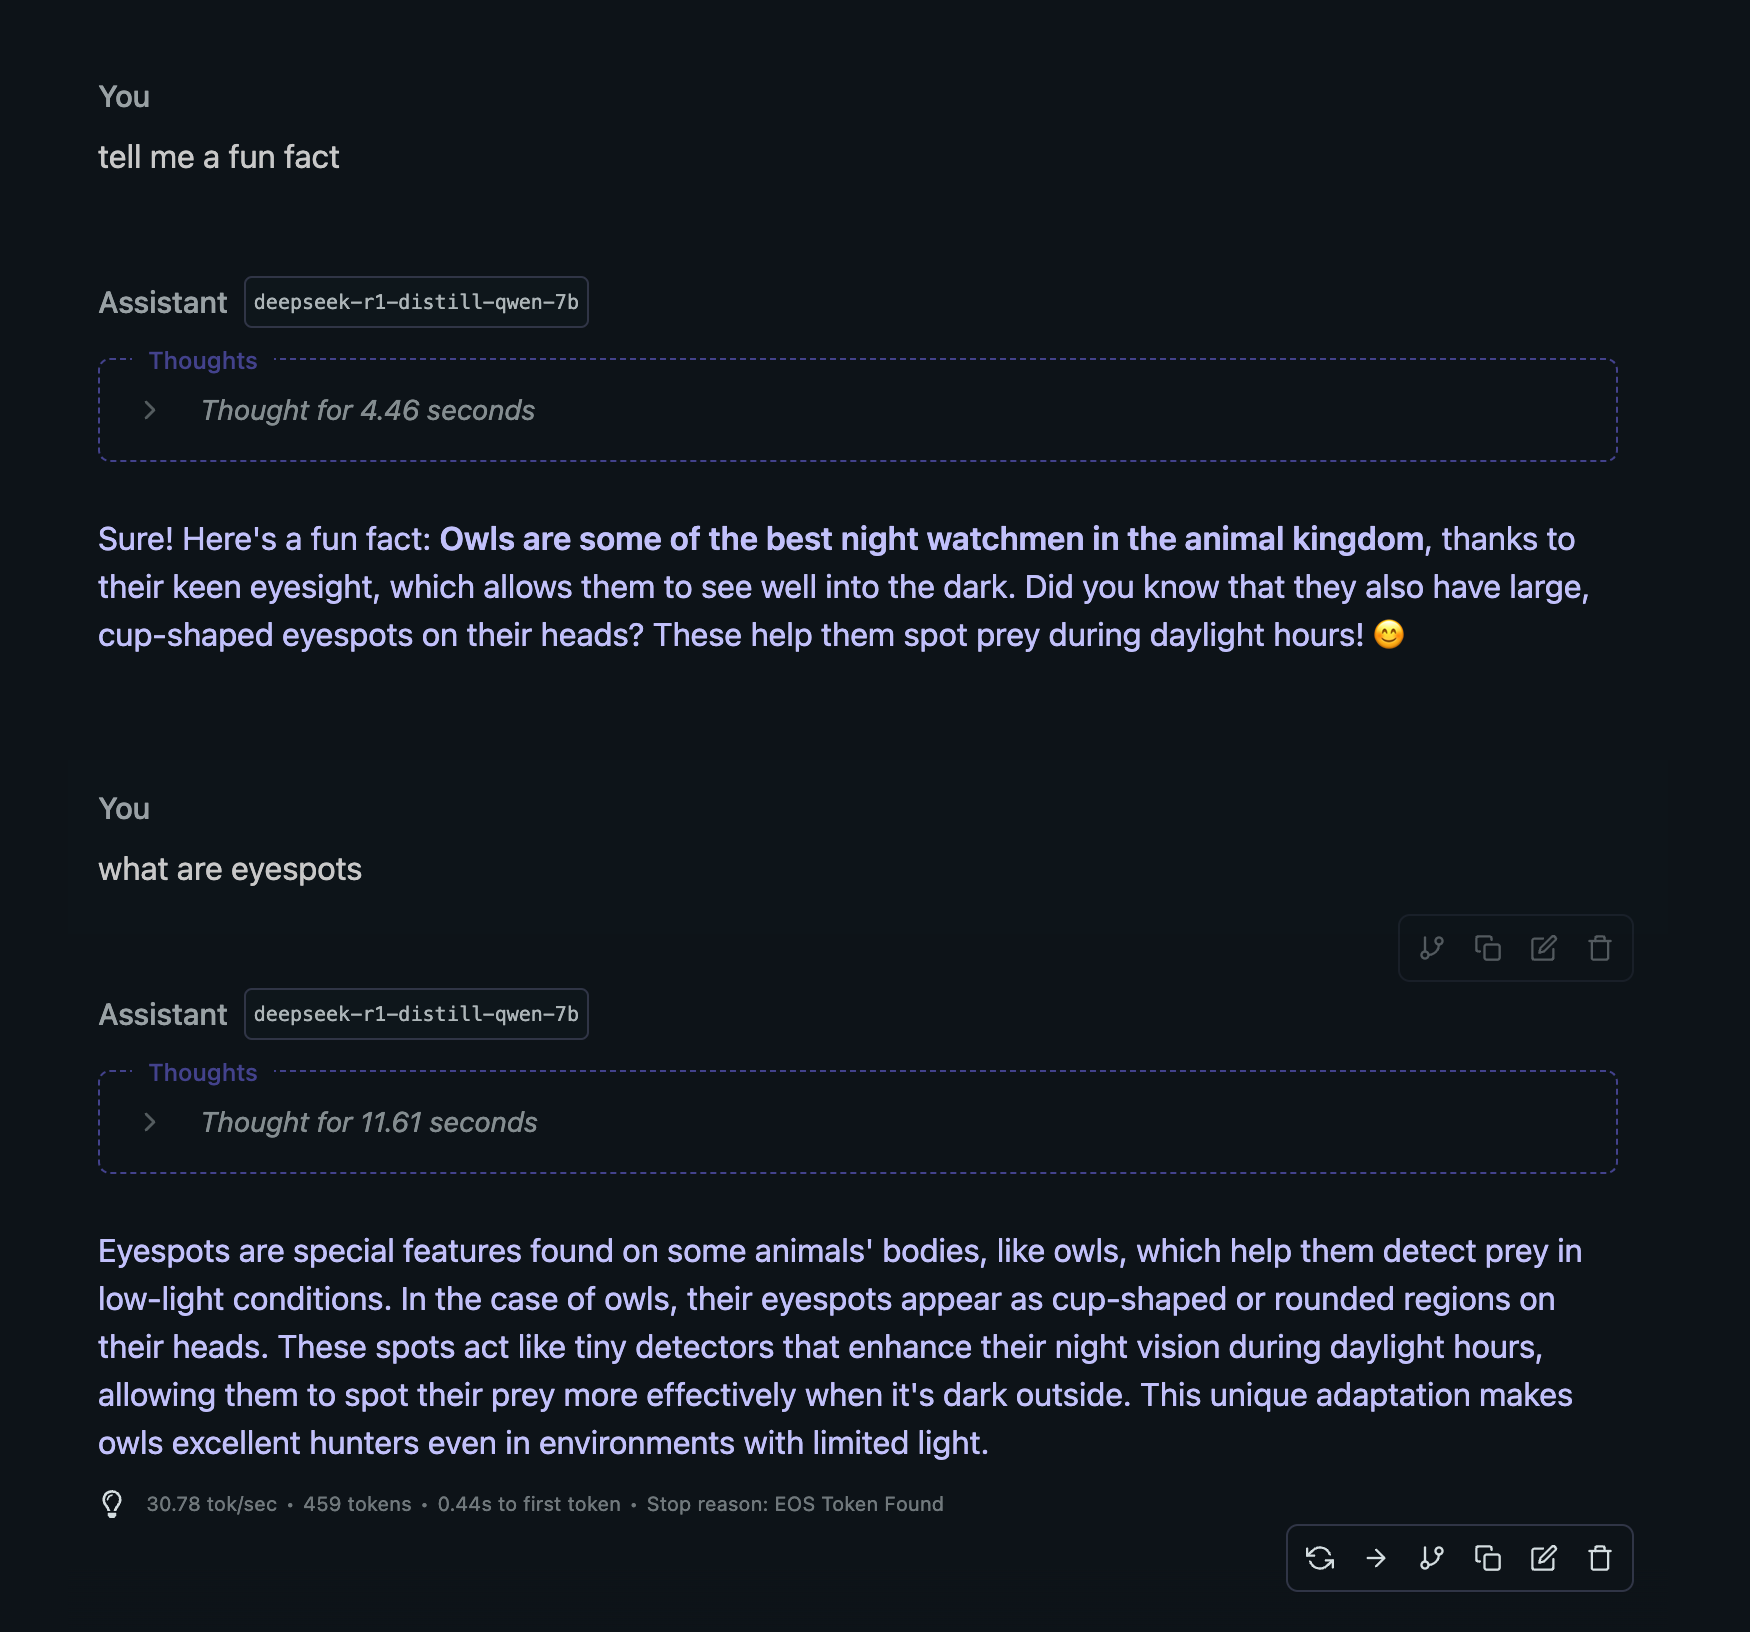Open thoughts labeled 'Thought for 4.46 seconds'

coord(368,410)
